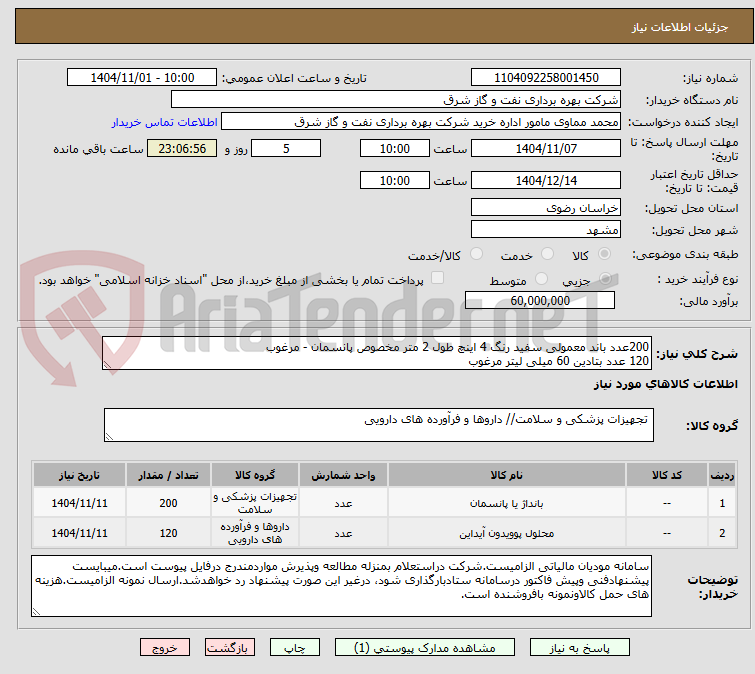Click the remaining days field showing 5
The height and width of the screenshot is (674, 755).
pos(286,148)
